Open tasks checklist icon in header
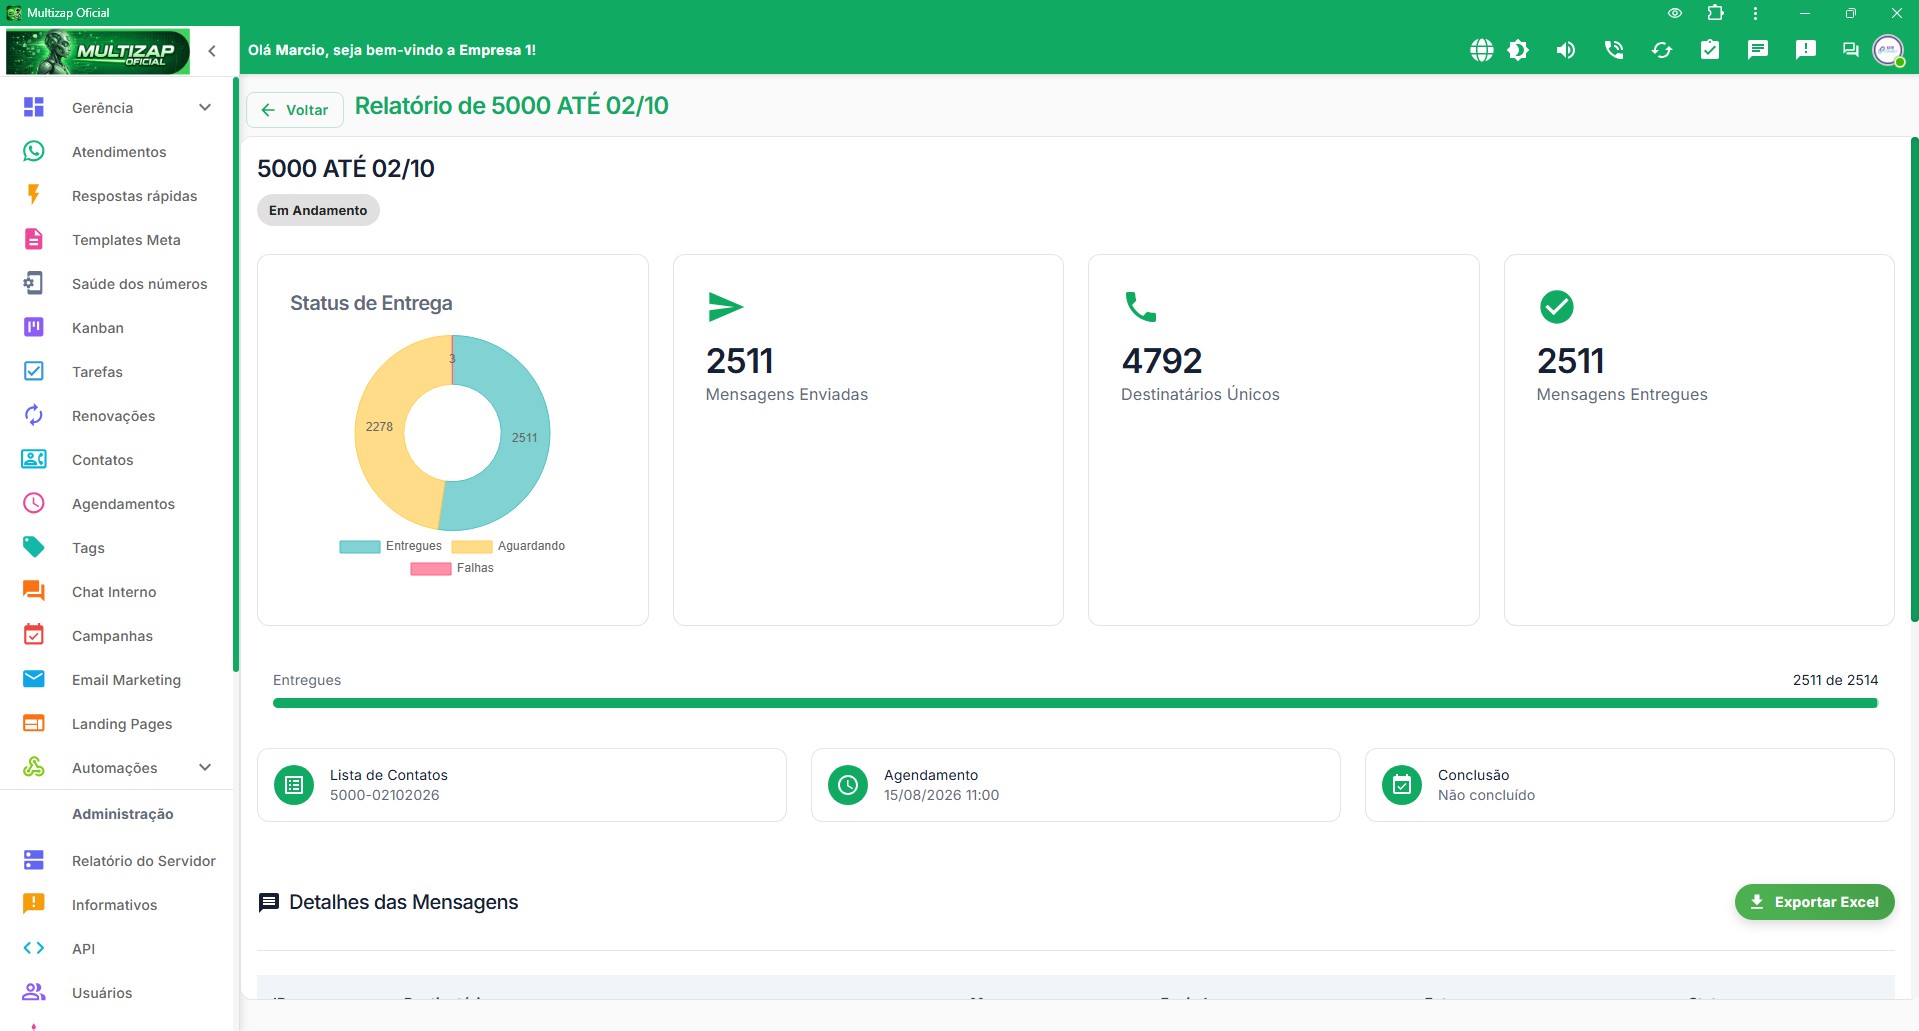This screenshot has height=1031, width=1919. coord(1710,50)
